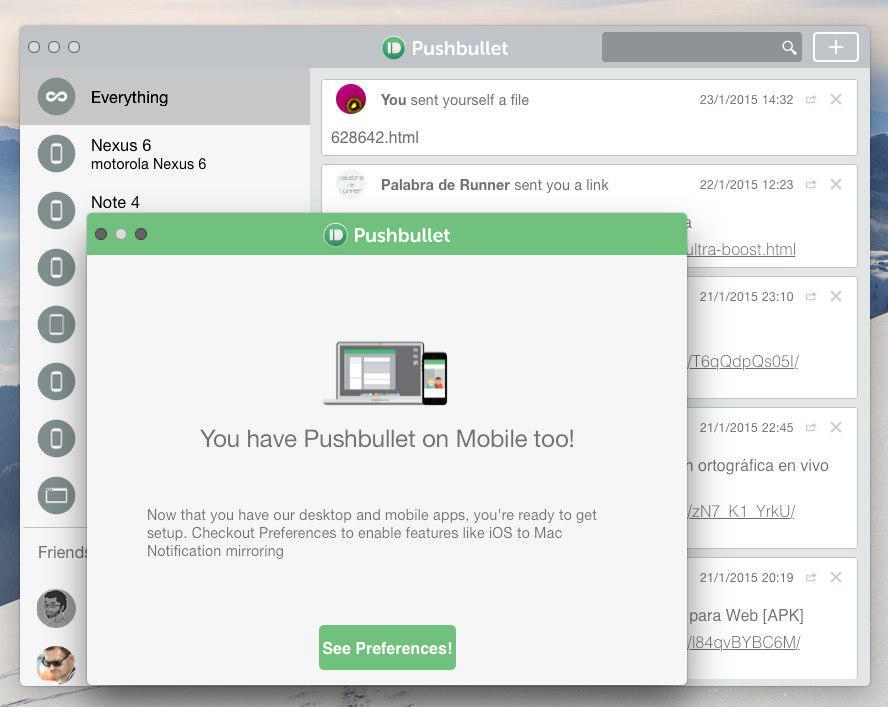Screen dimensions: 888x707
Task: Select the Everything infinity icon in sidebar
Action: pos(56,96)
